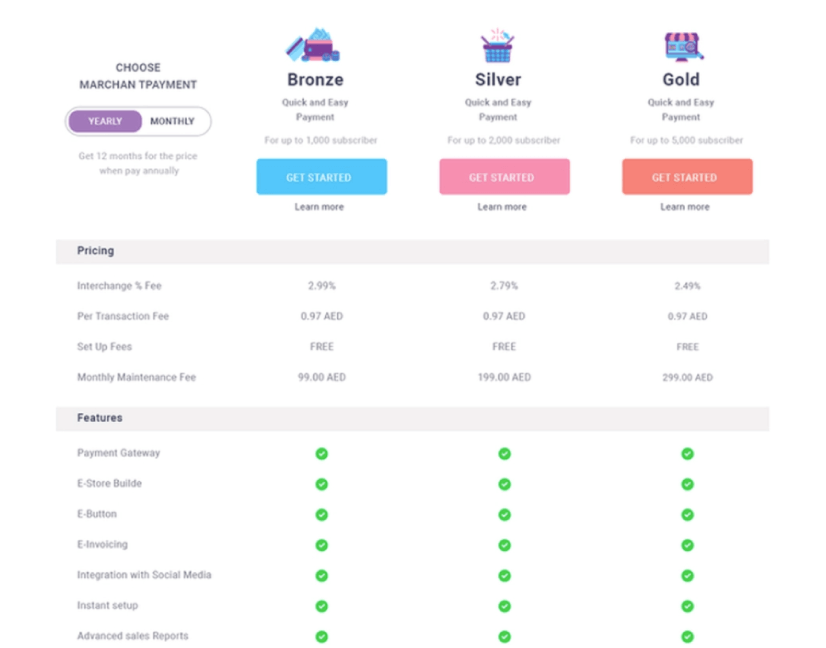Click the E-Store Builde checkmark under Gold

coord(686,483)
